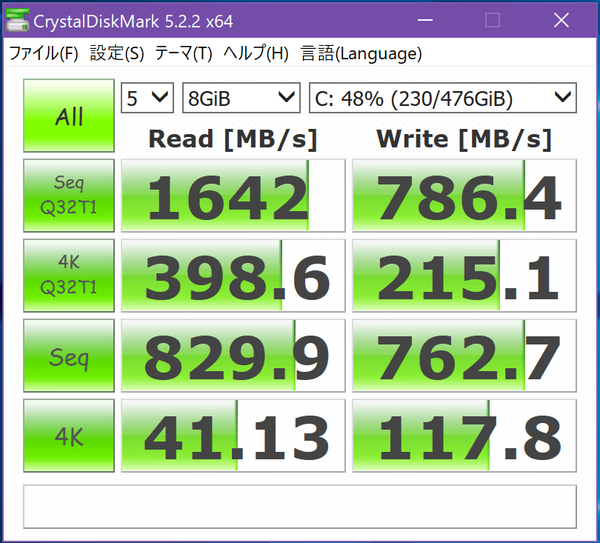Start the 4K Q32T1 test

[x=69, y=276]
